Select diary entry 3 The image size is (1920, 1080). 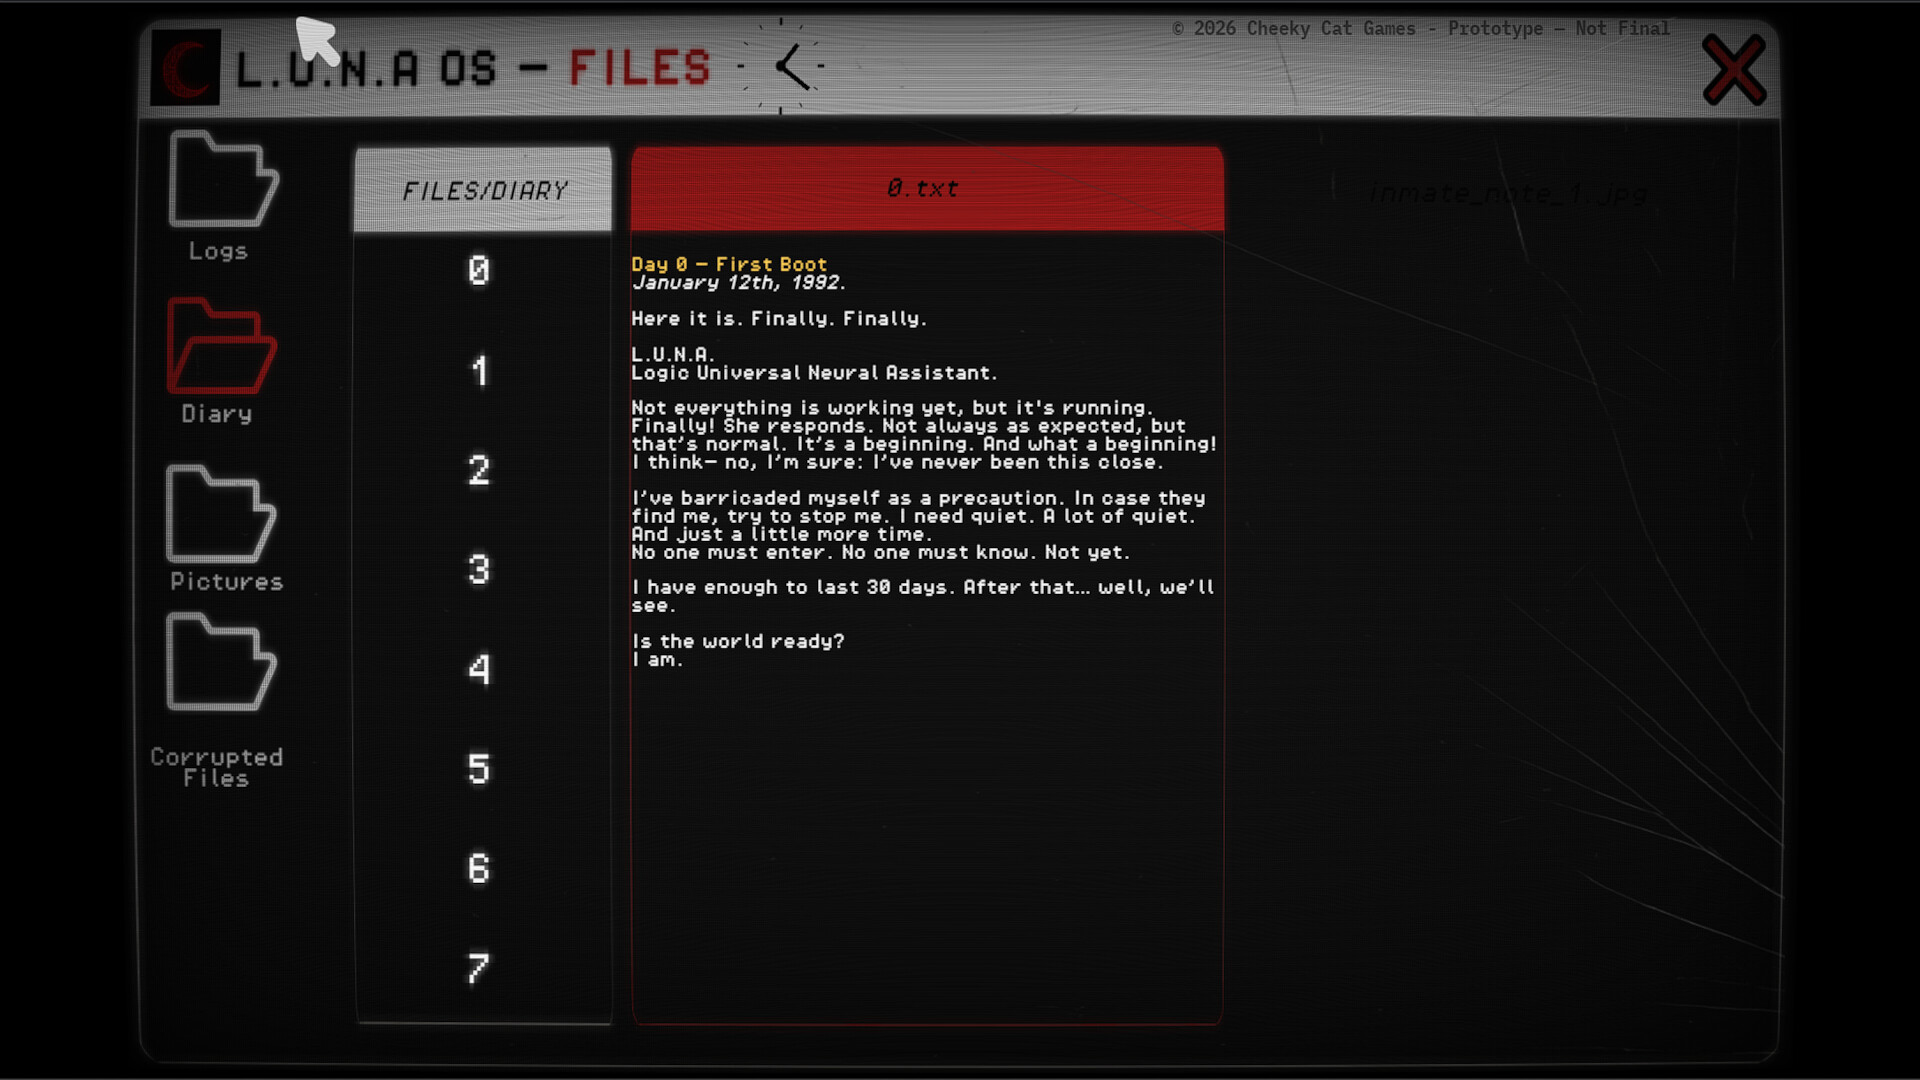tap(479, 569)
